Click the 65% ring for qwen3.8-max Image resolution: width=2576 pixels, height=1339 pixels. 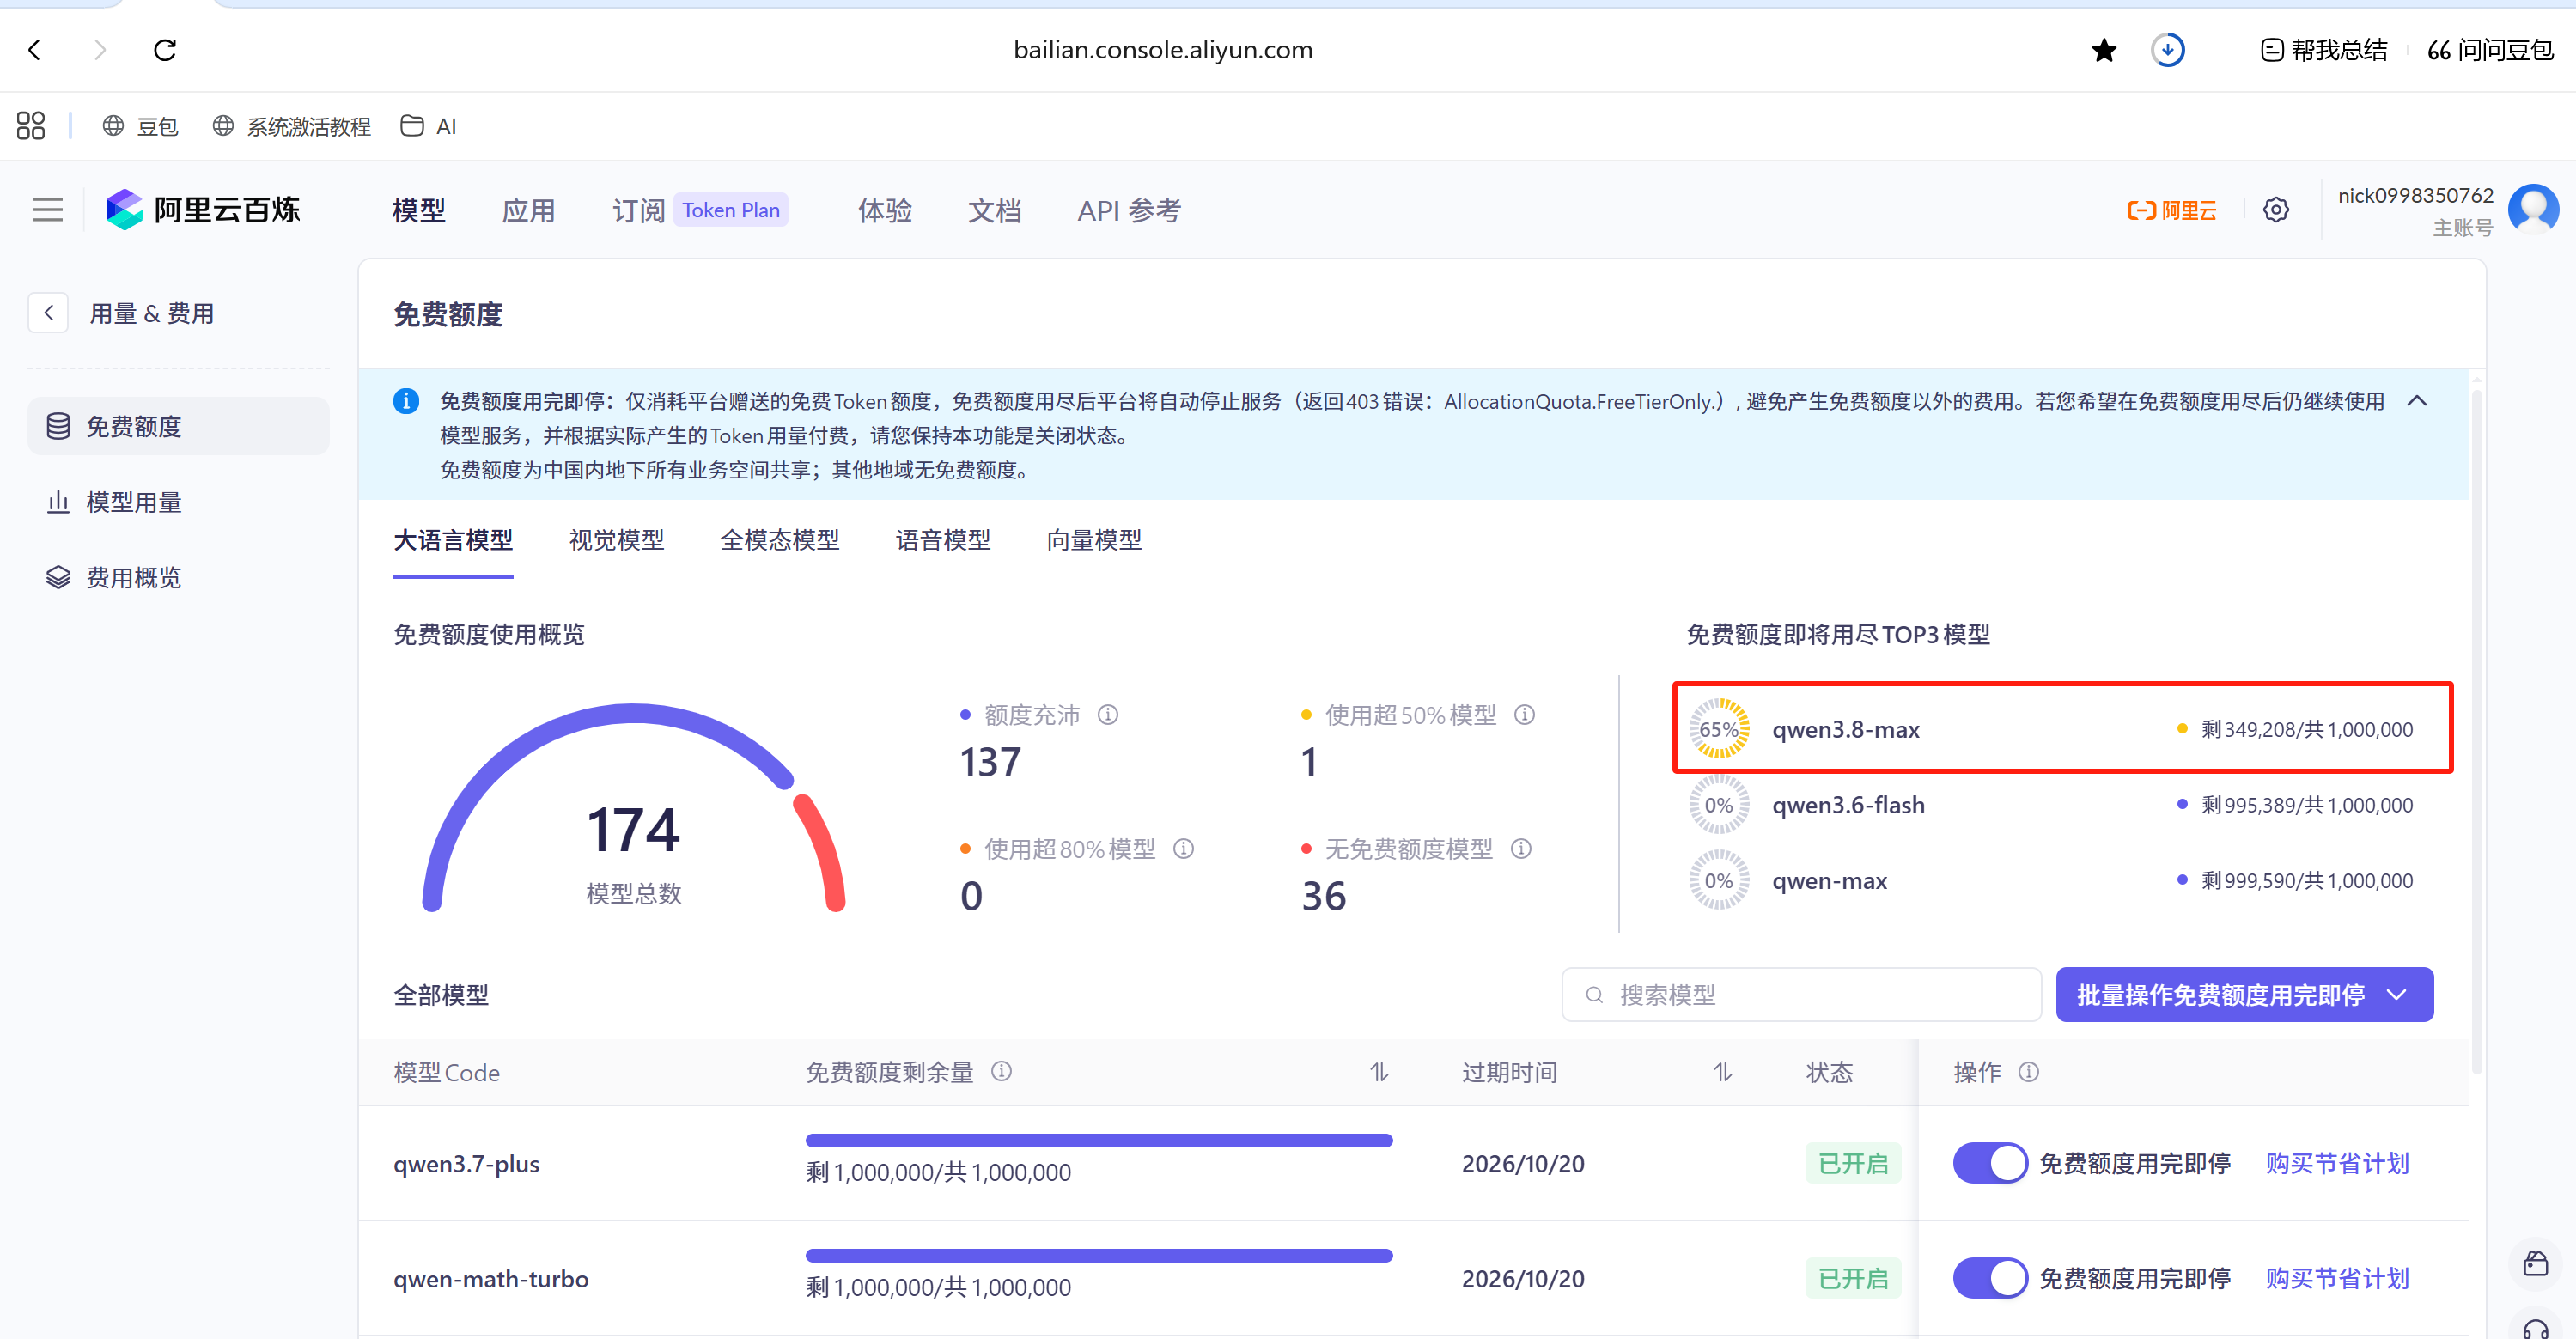1719,729
